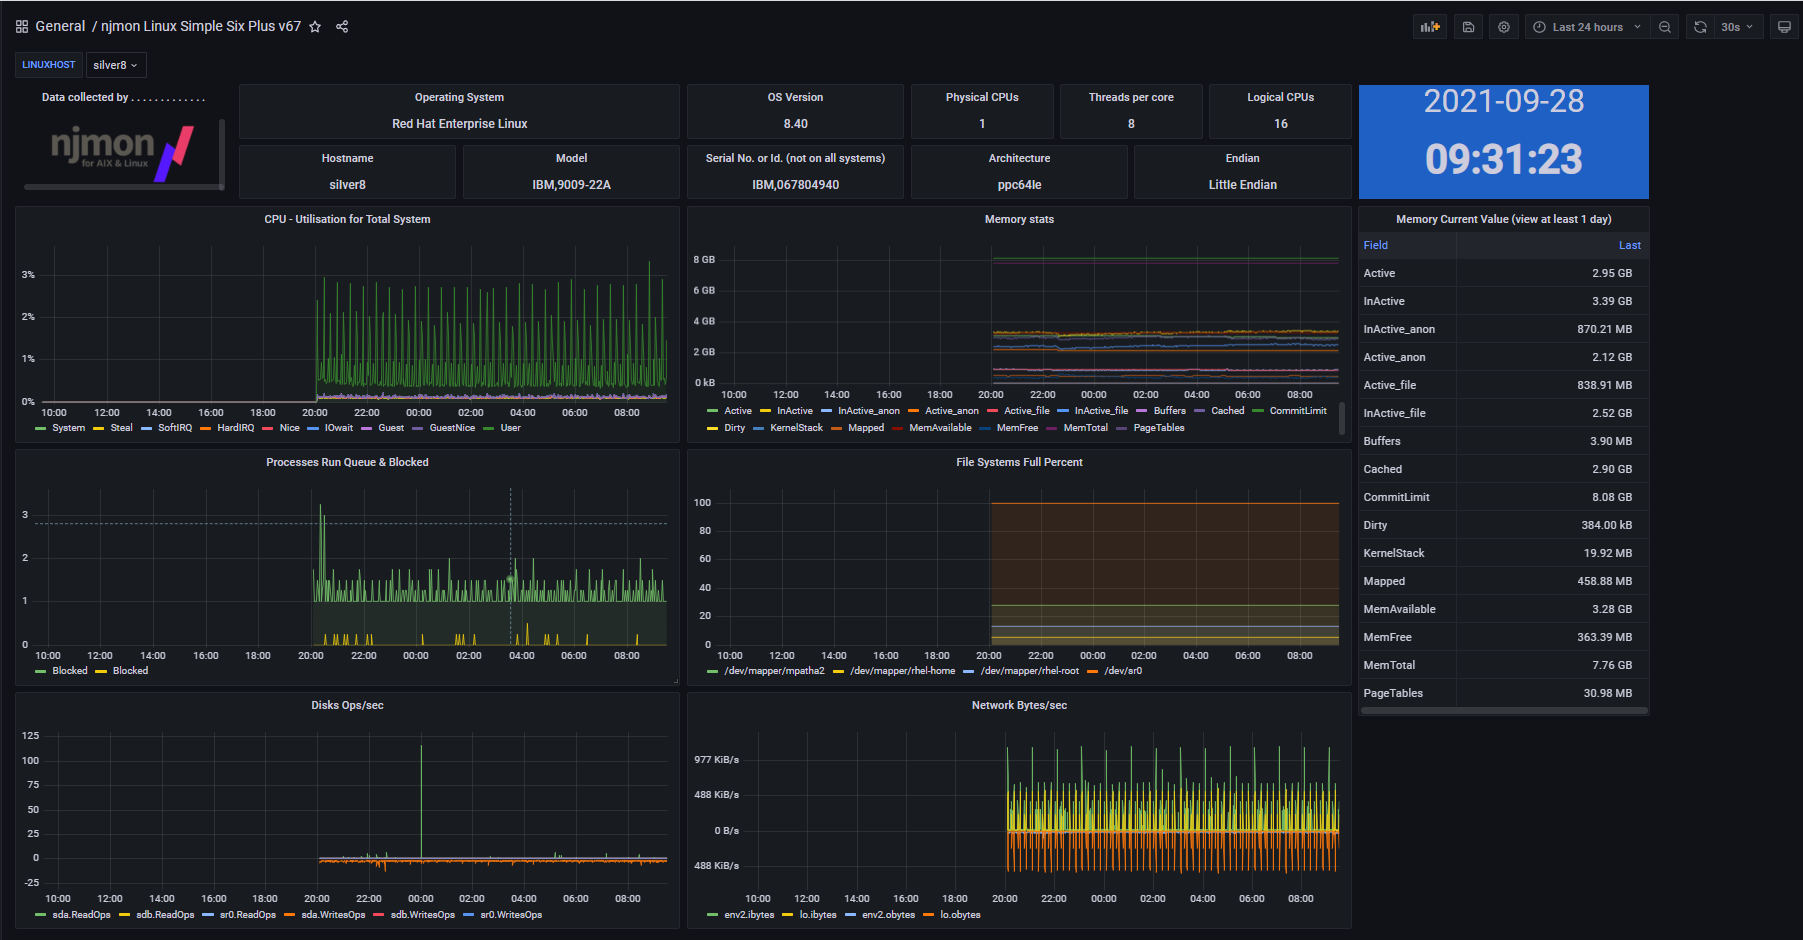
Task: Refresh the dashboard now
Action: 1700,27
